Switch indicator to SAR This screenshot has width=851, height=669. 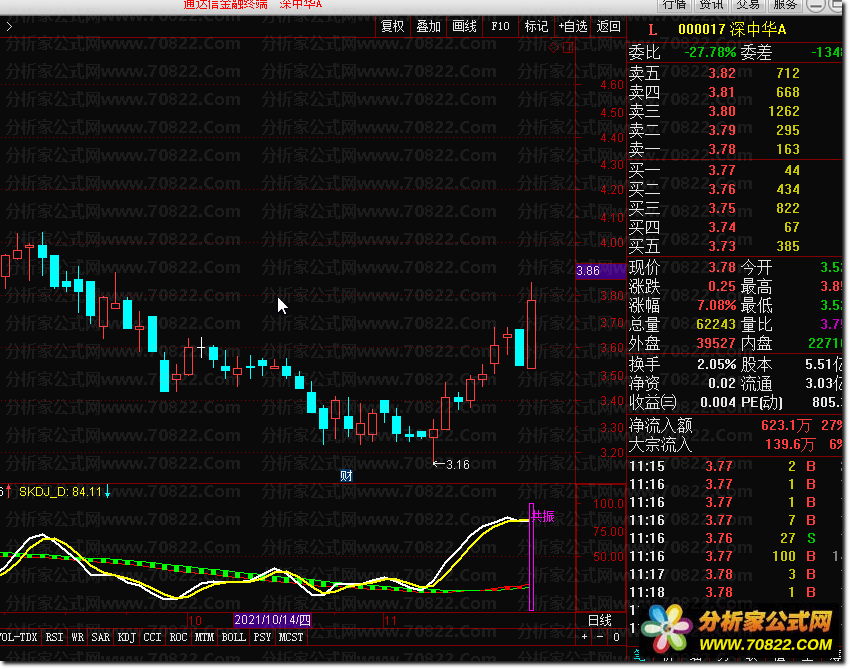pos(100,637)
